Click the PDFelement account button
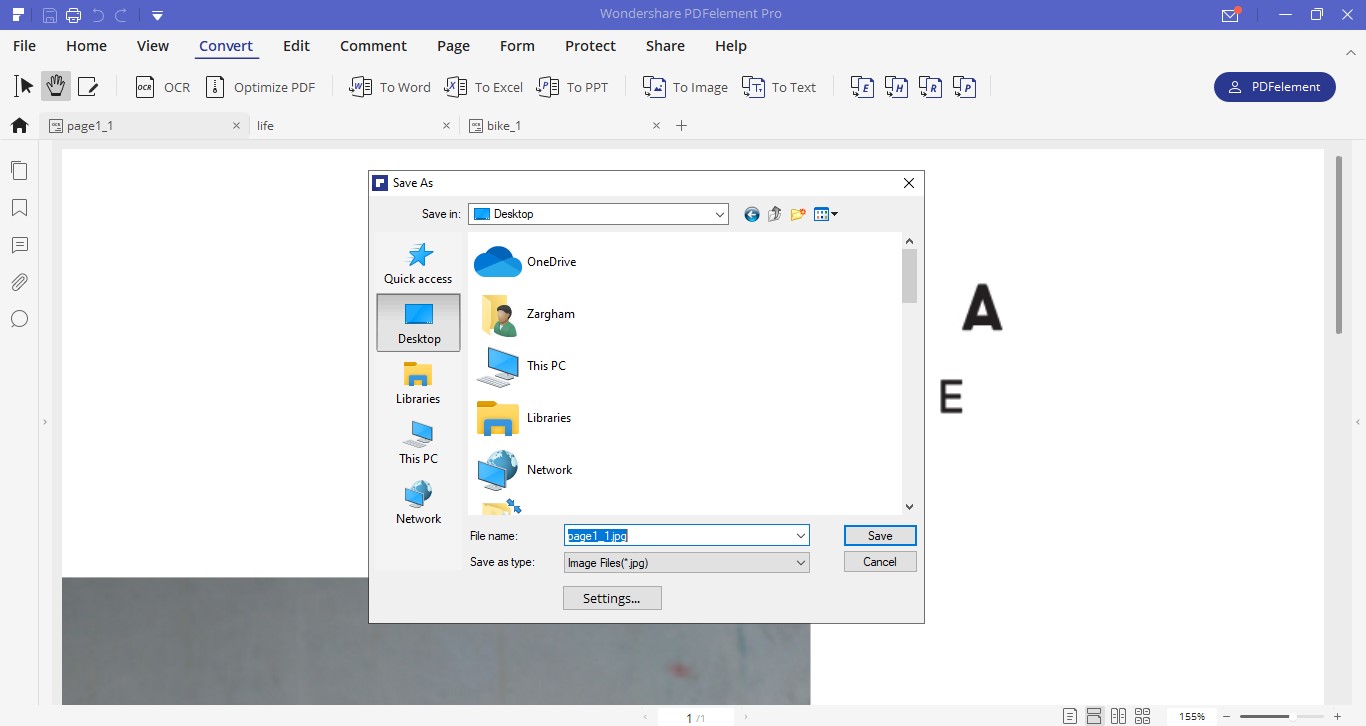Viewport: 1366px width, 726px height. point(1274,87)
